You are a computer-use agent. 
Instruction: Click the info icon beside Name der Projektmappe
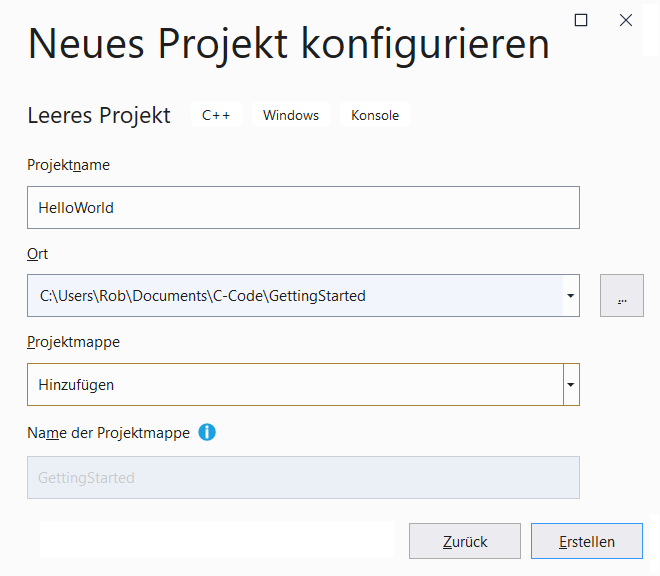[207, 432]
